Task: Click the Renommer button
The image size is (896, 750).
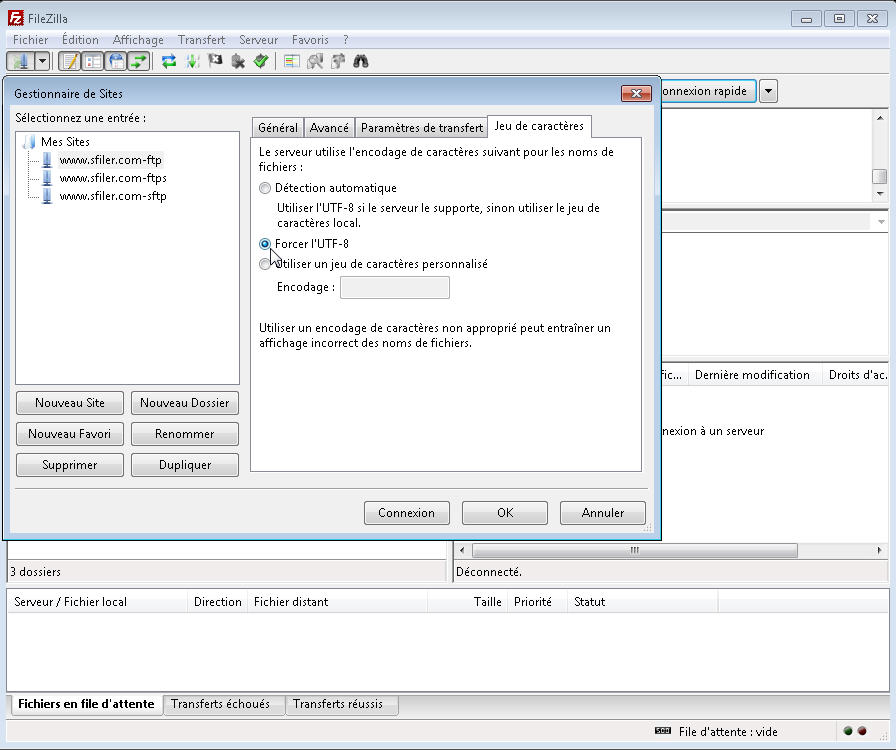Action: (x=185, y=434)
